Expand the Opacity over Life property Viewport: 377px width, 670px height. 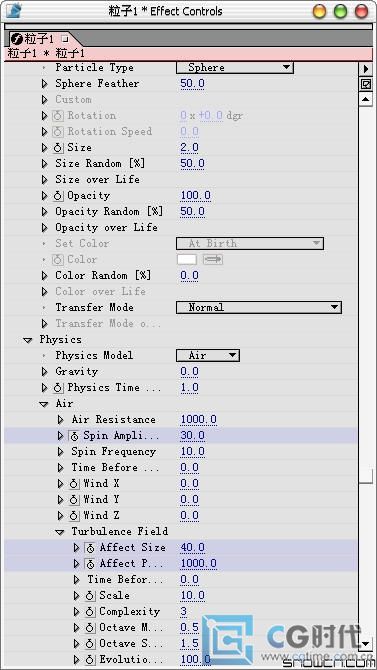coord(44,228)
